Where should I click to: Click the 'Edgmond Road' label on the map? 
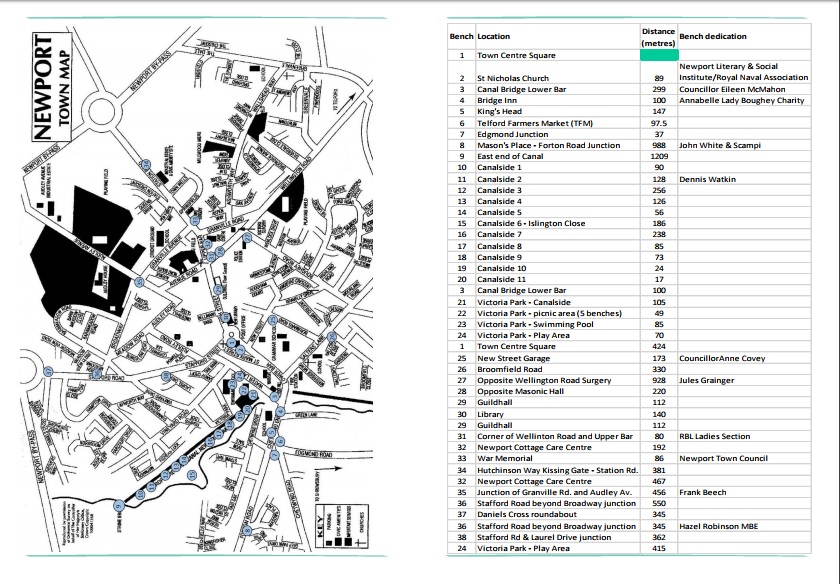click(314, 454)
